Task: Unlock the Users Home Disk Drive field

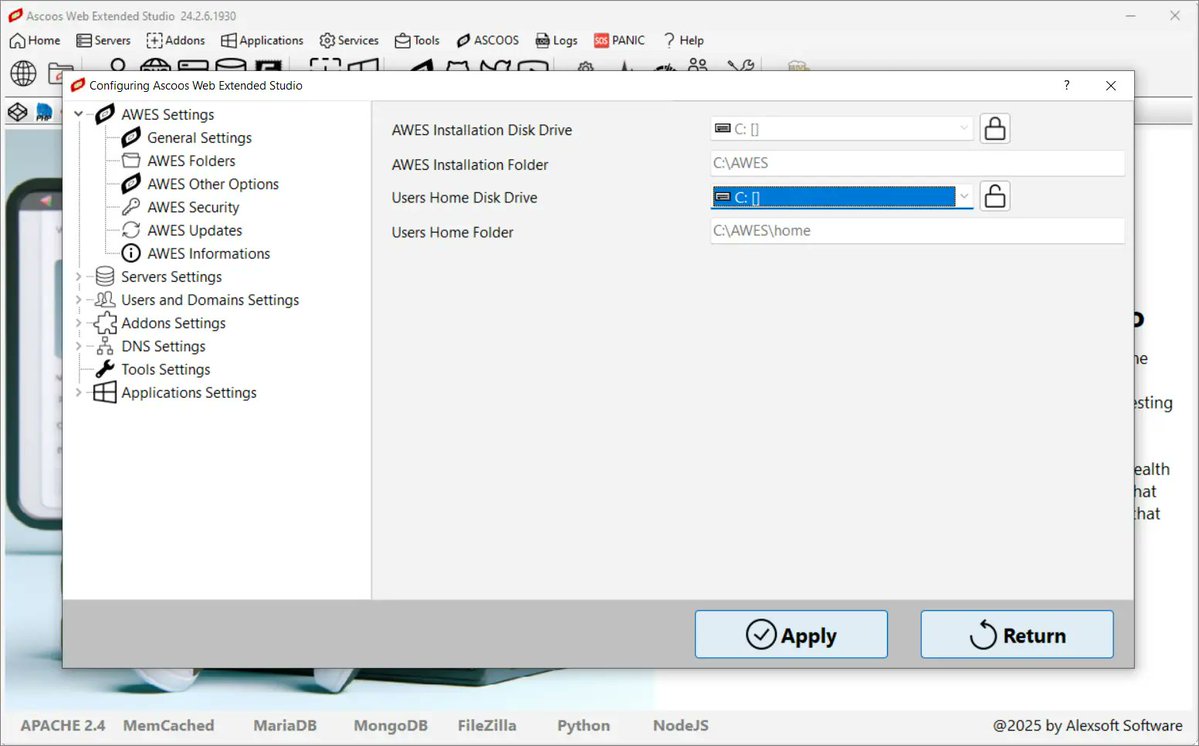Action: click(994, 196)
